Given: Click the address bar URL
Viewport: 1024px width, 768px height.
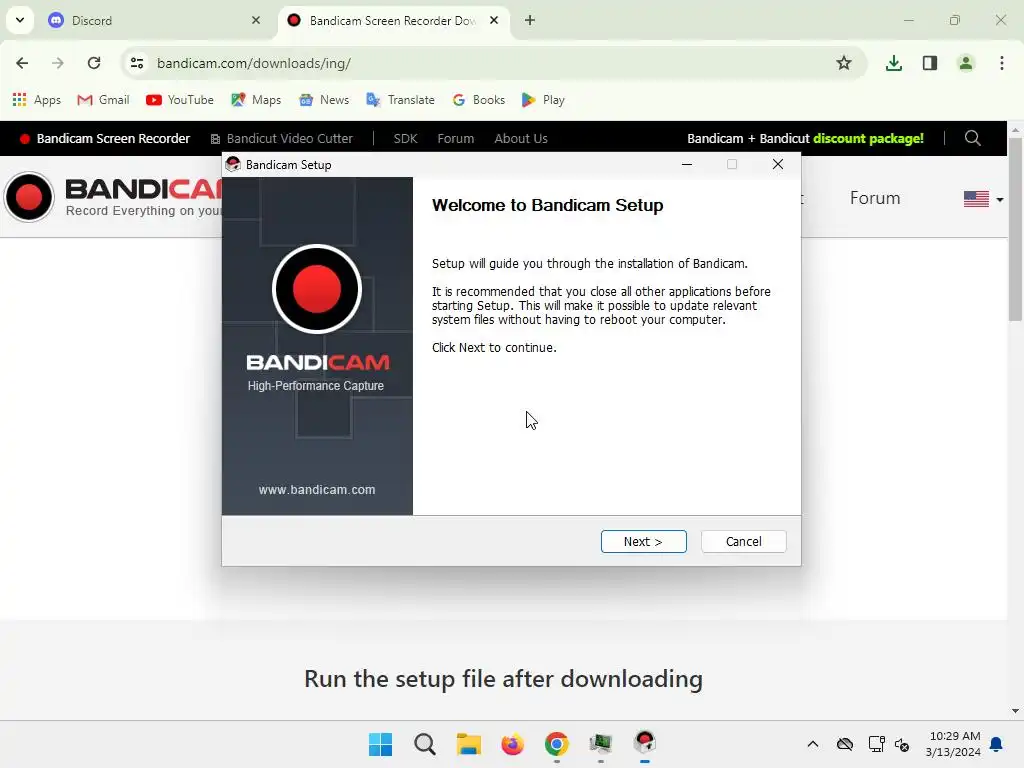Looking at the screenshot, I should click(254, 63).
